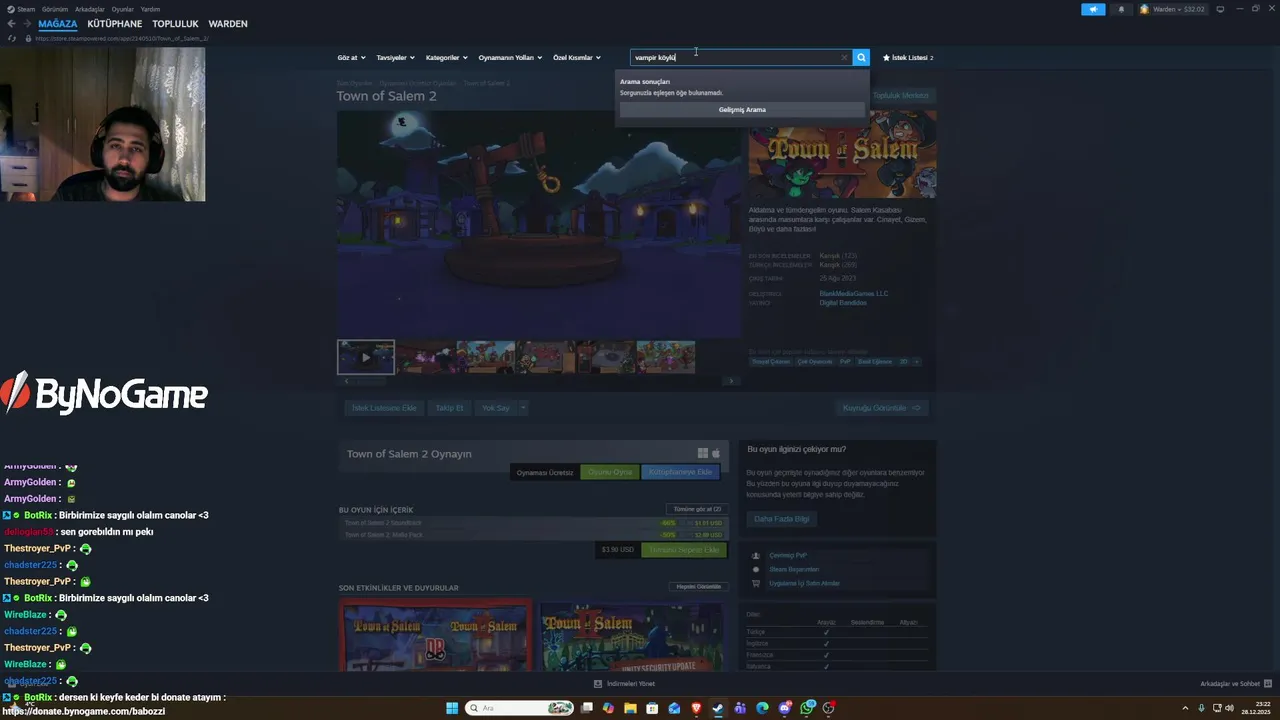This screenshot has width=1280, height=720.
Task: Click the Steam taskbar icon
Action: (x=718, y=708)
